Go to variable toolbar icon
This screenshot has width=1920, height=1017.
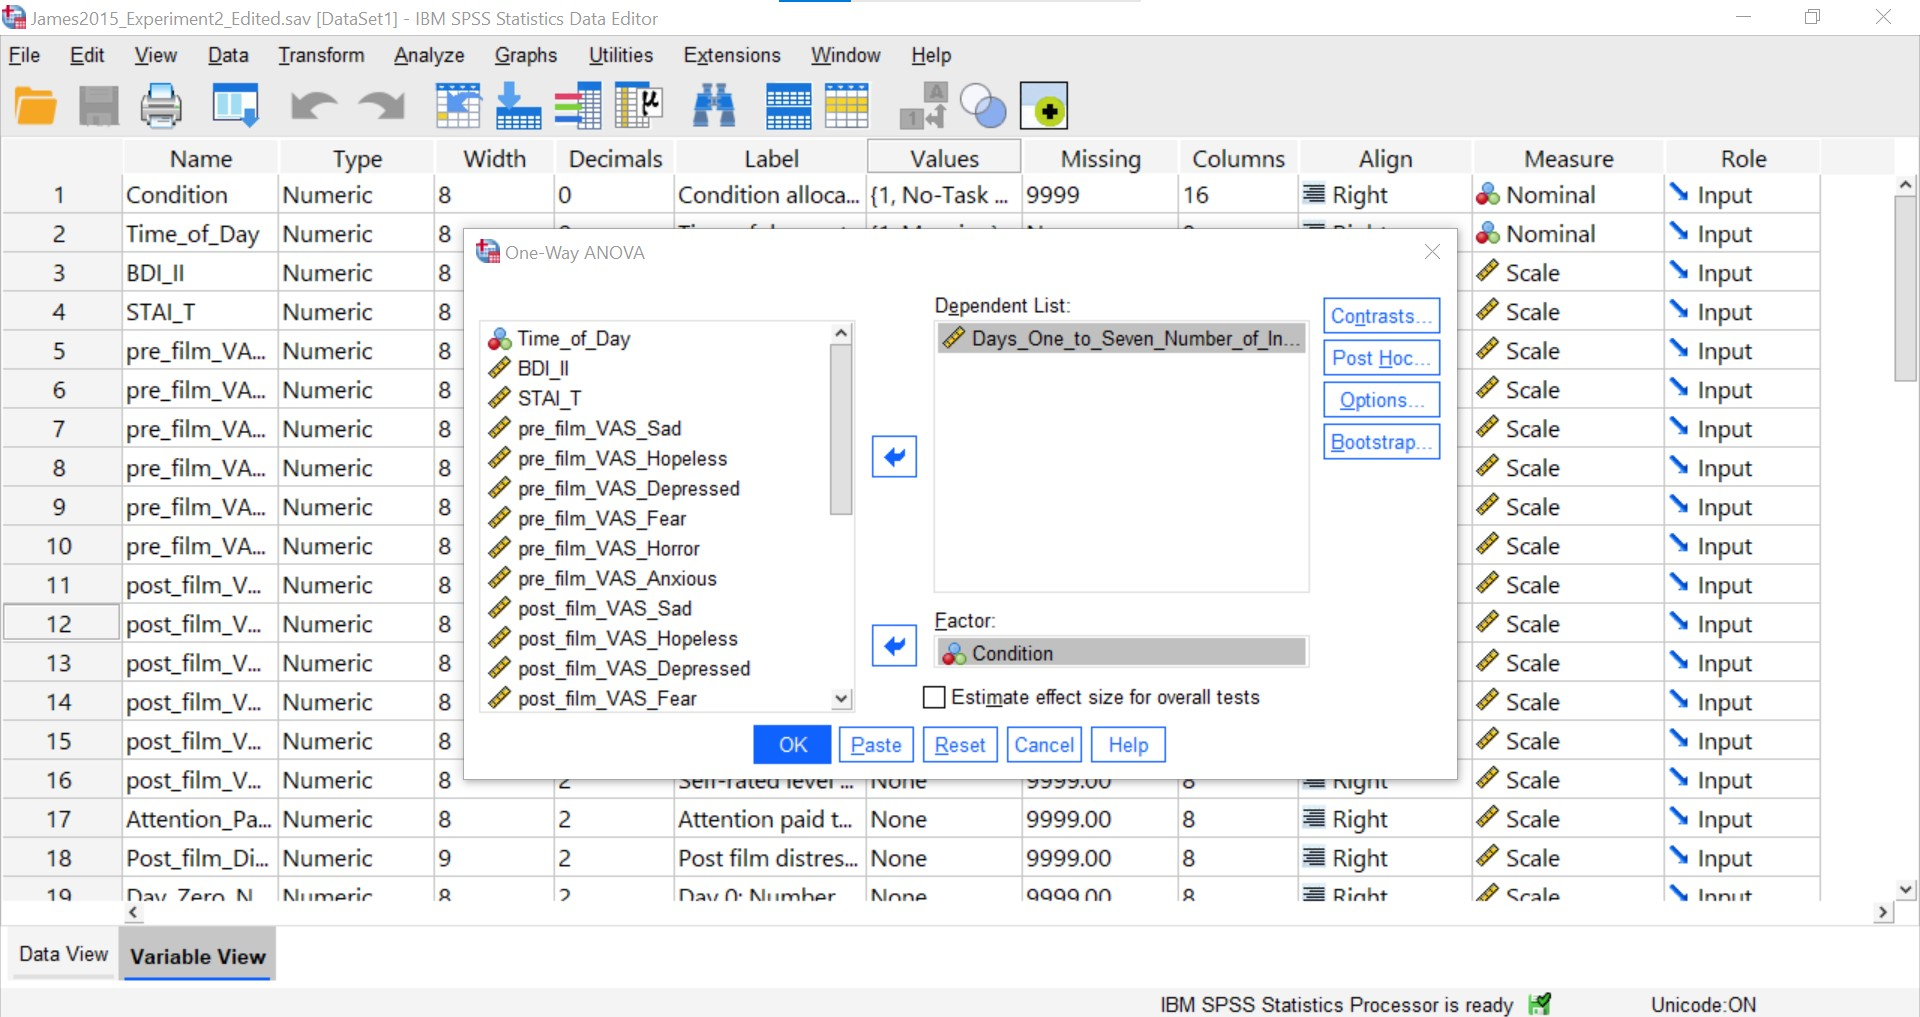518,106
